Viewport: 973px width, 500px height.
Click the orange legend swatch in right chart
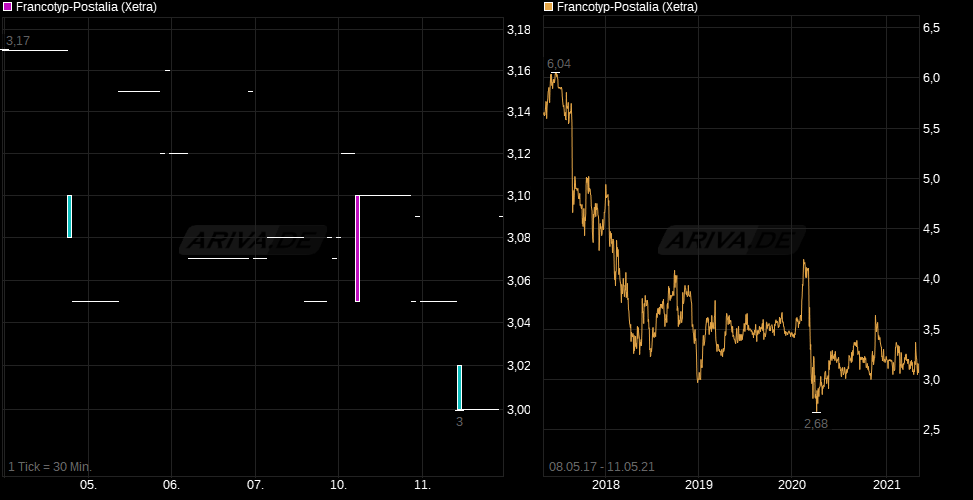click(x=548, y=7)
